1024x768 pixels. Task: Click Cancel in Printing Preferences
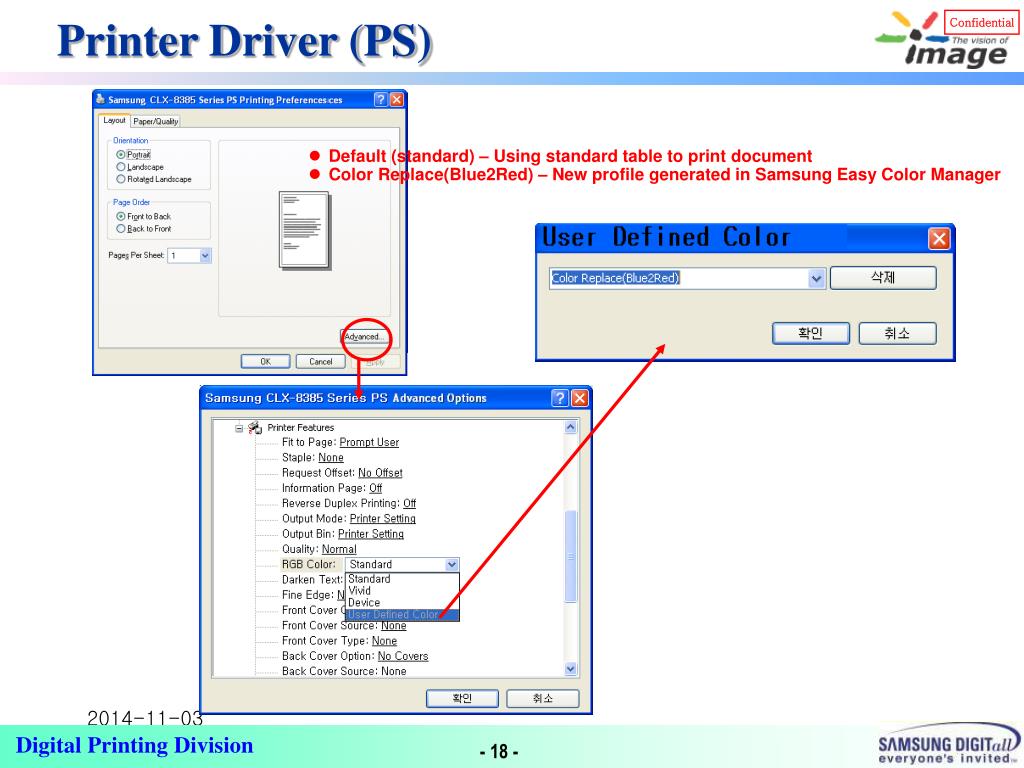(321, 362)
